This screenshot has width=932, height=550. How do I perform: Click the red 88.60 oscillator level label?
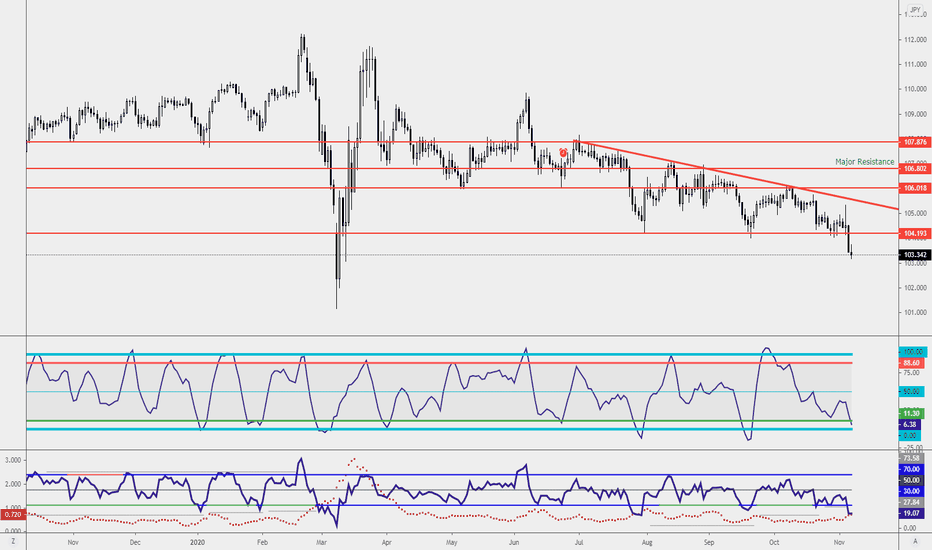click(911, 363)
